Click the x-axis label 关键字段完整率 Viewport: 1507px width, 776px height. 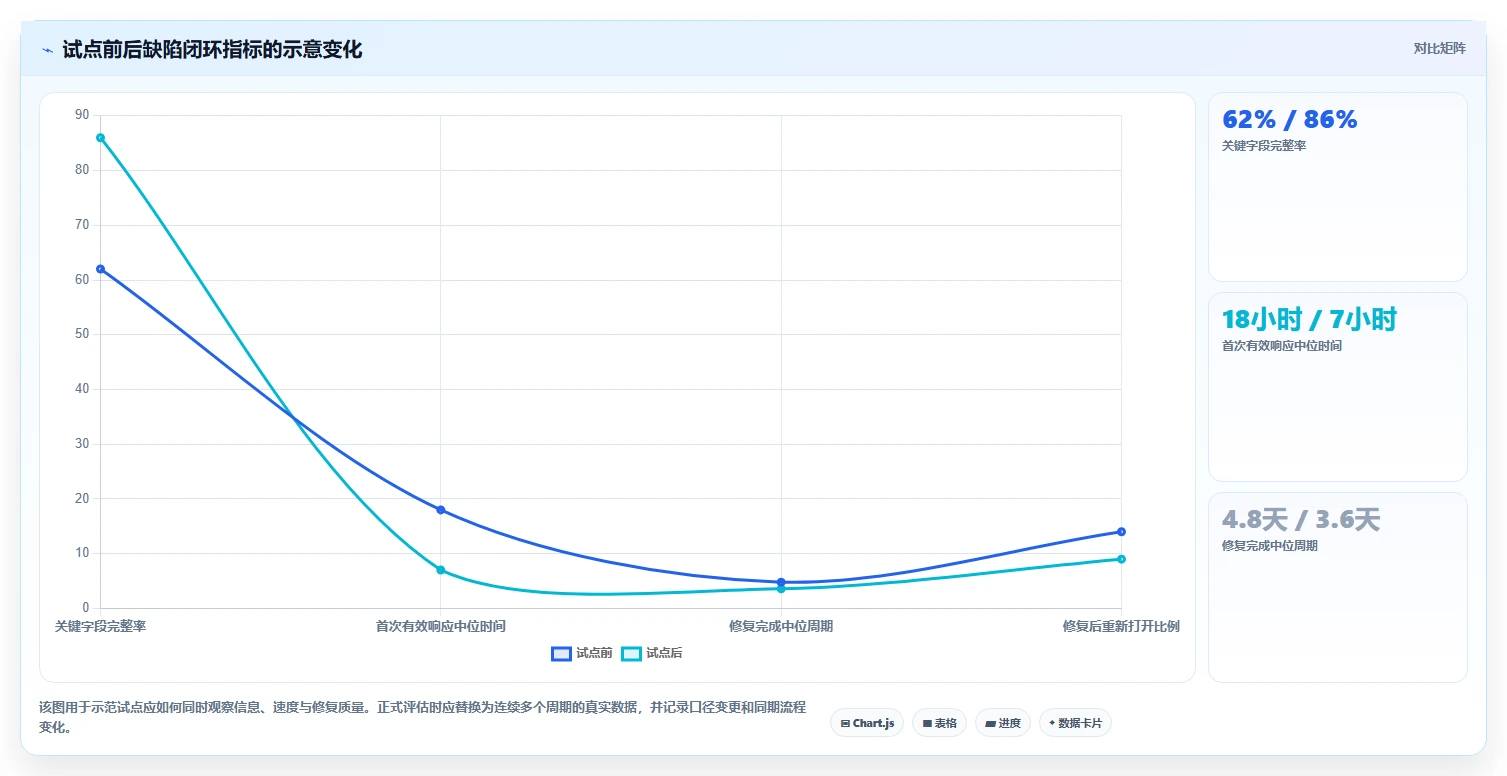pos(100,626)
